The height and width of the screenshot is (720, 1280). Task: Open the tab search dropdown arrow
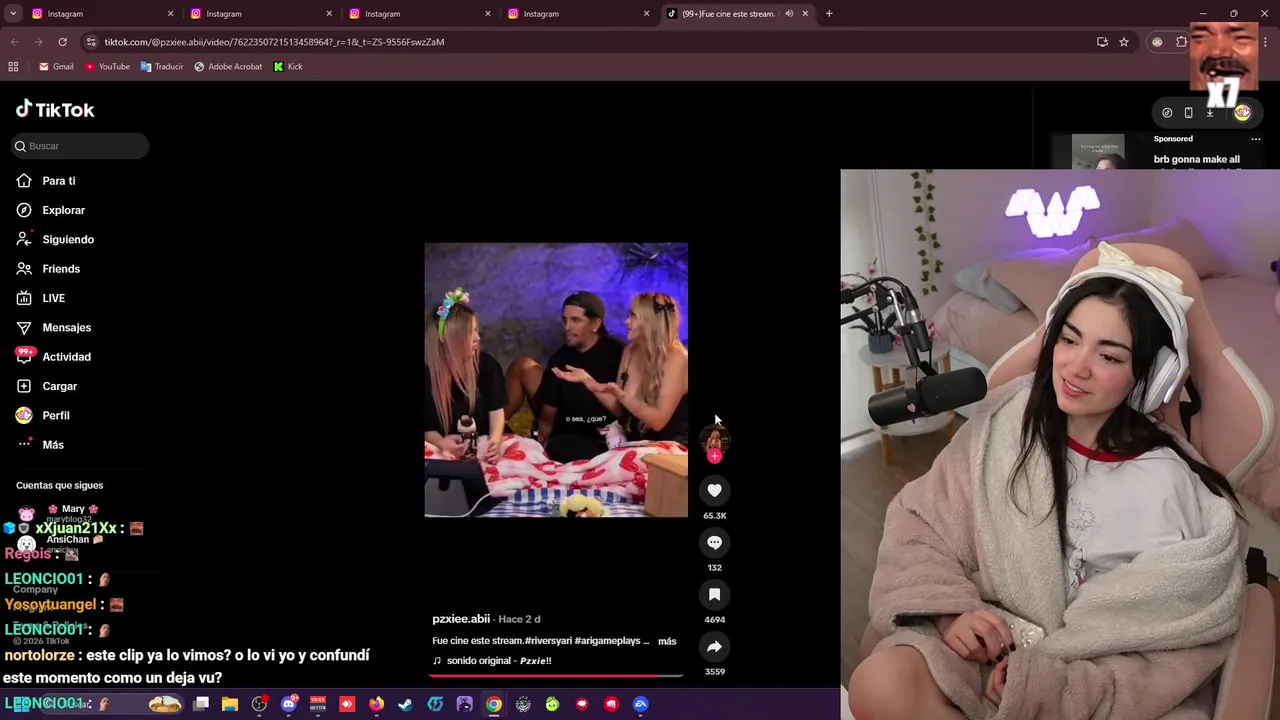pos(13,14)
